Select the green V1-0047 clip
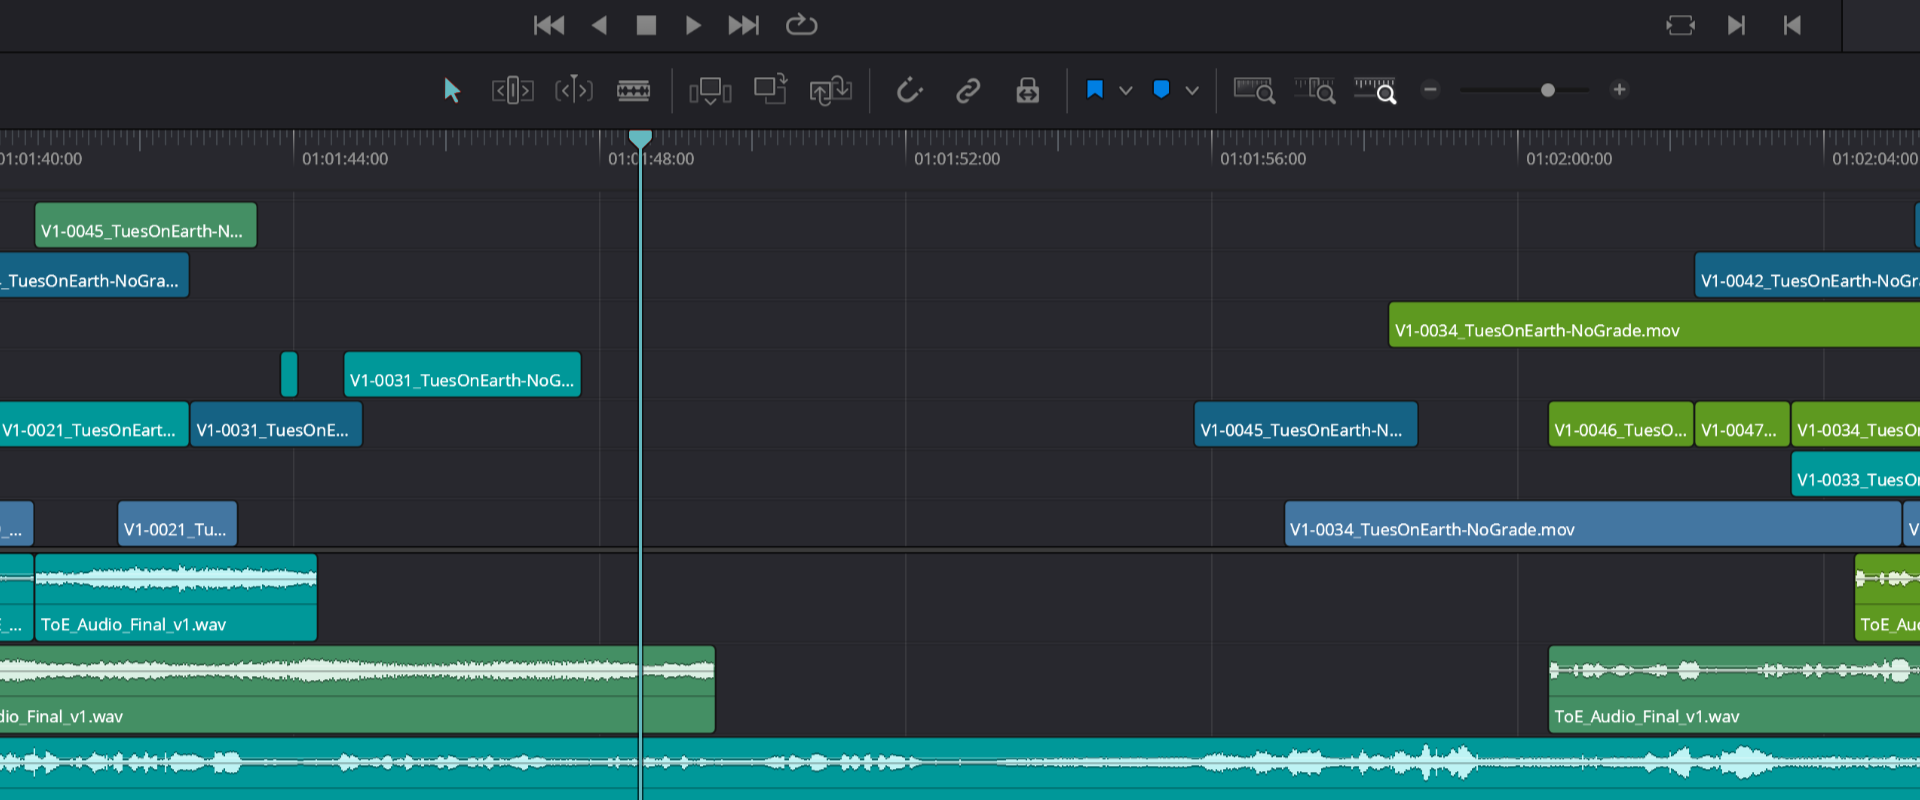The width and height of the screenshot is (1920, 800). pyautogui.click(x=1742, y=425)
